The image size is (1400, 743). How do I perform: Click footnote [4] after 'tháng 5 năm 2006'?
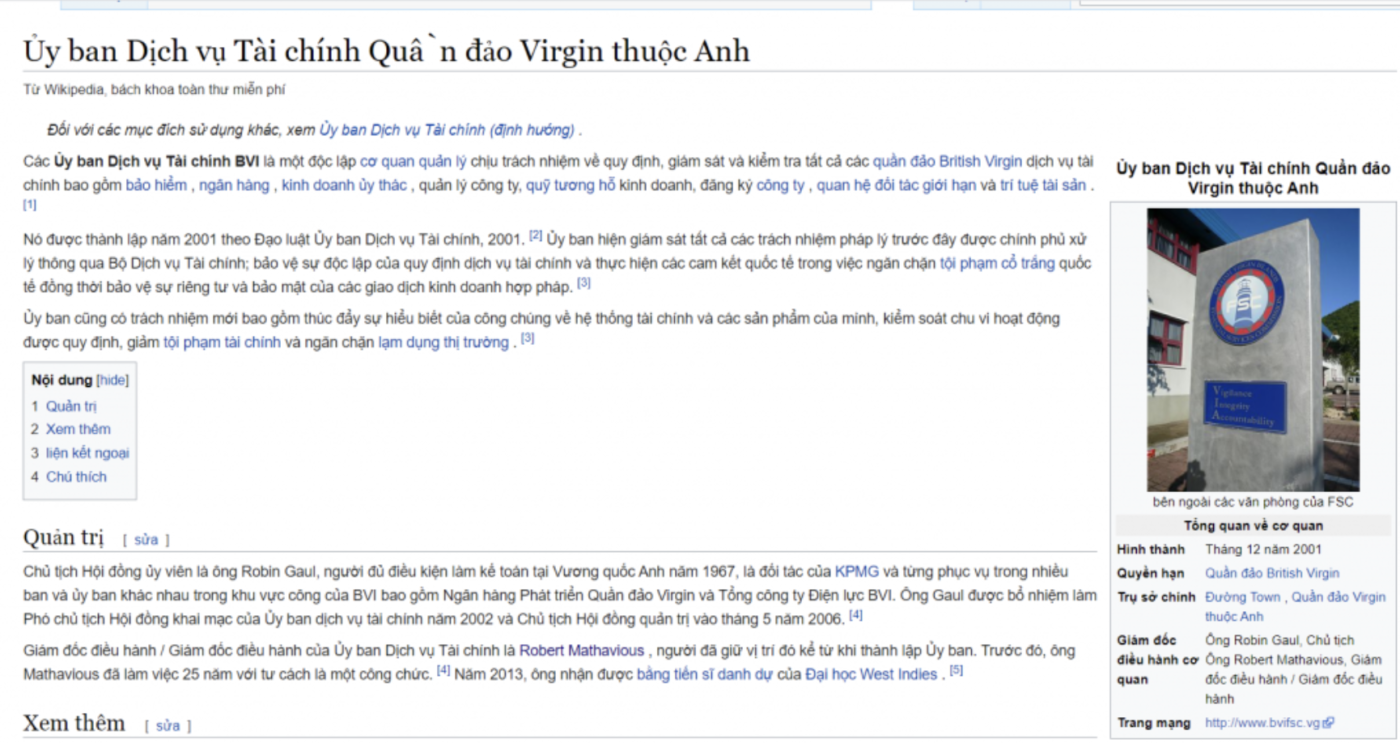(856, 615)
